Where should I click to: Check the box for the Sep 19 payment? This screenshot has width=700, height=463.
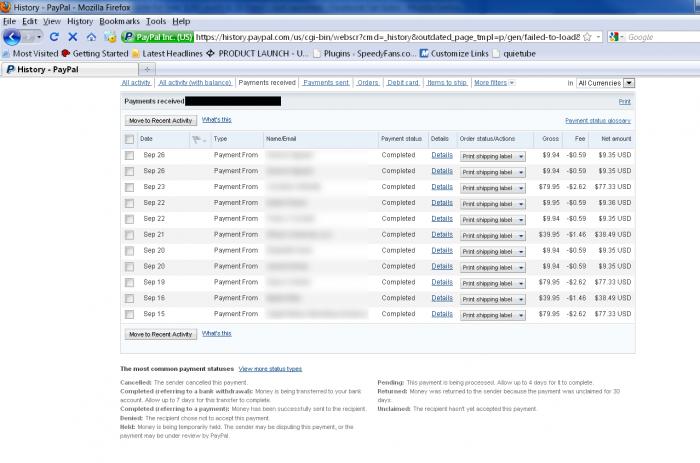tap(129, 283)
